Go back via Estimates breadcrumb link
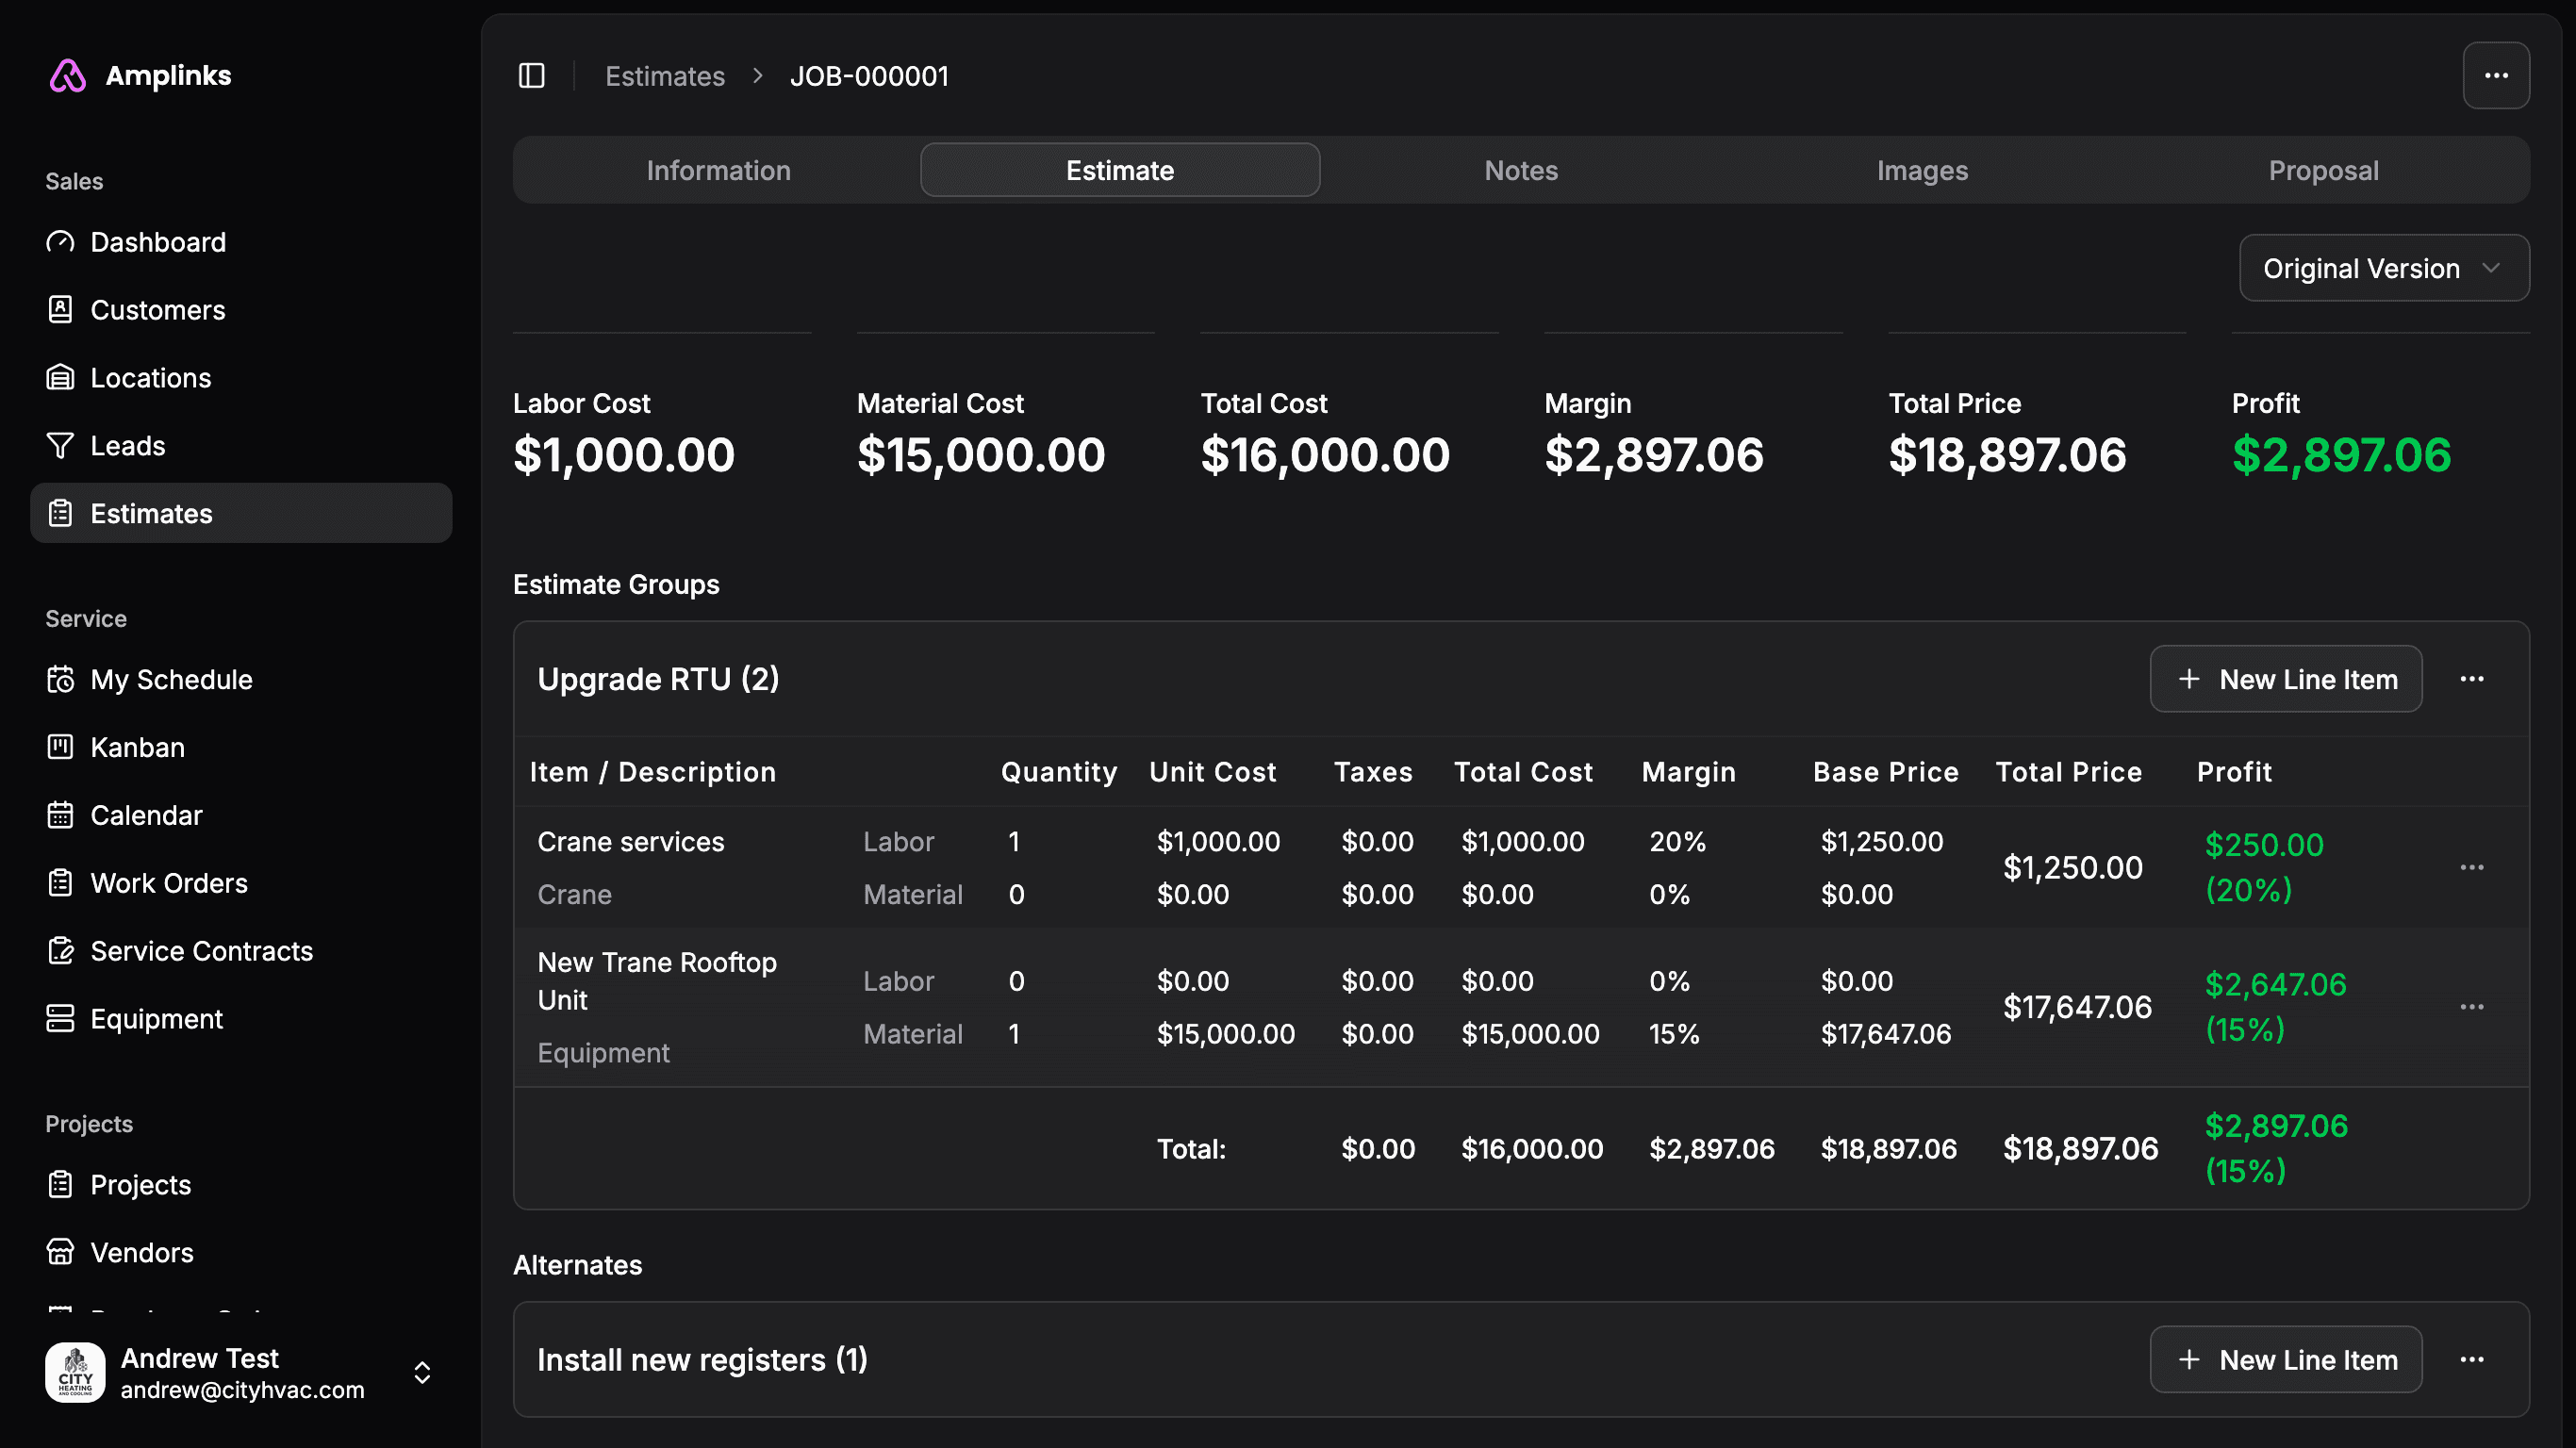Screen dimensions: 2576x1448 click(x=664, y=76)
